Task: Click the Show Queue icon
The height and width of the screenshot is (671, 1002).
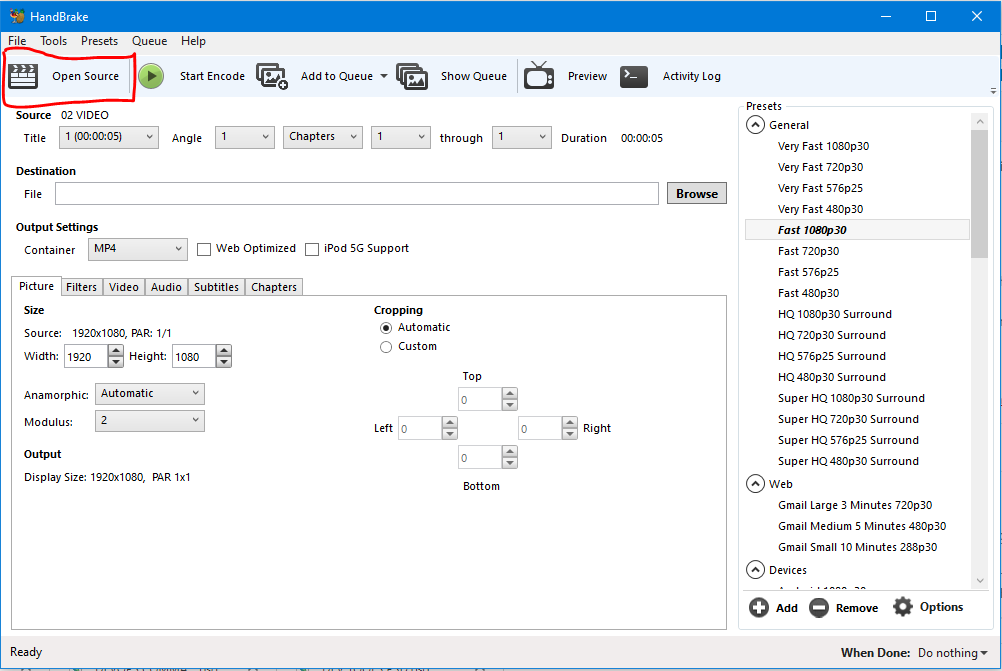Action: pyautogui.click(x=412, y=76)
